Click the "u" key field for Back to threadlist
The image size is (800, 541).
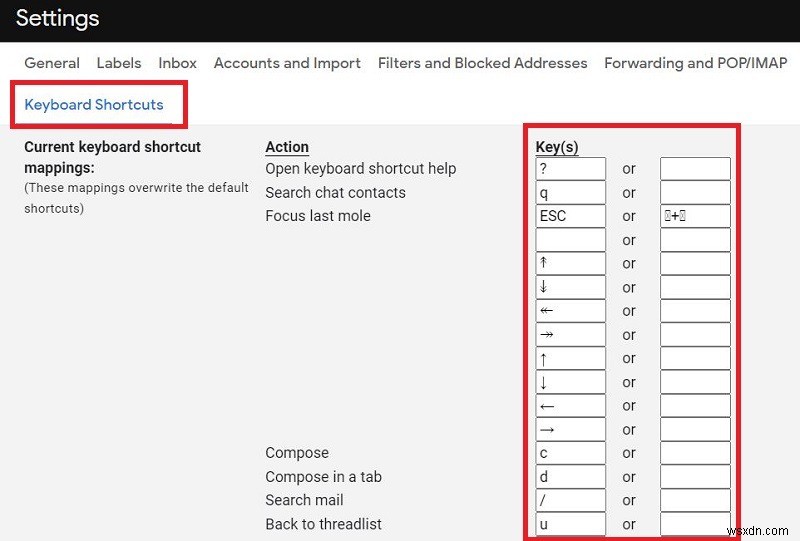571,524
